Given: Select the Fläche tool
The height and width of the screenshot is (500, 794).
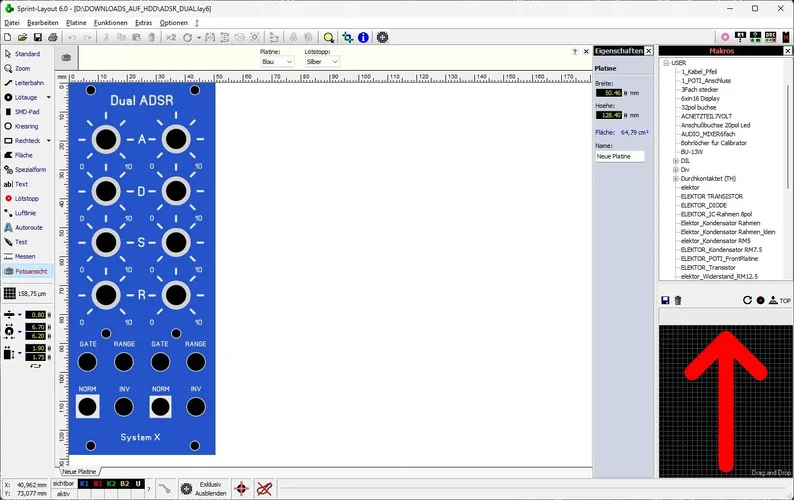Looking at the screenshot, I should 19,155.
